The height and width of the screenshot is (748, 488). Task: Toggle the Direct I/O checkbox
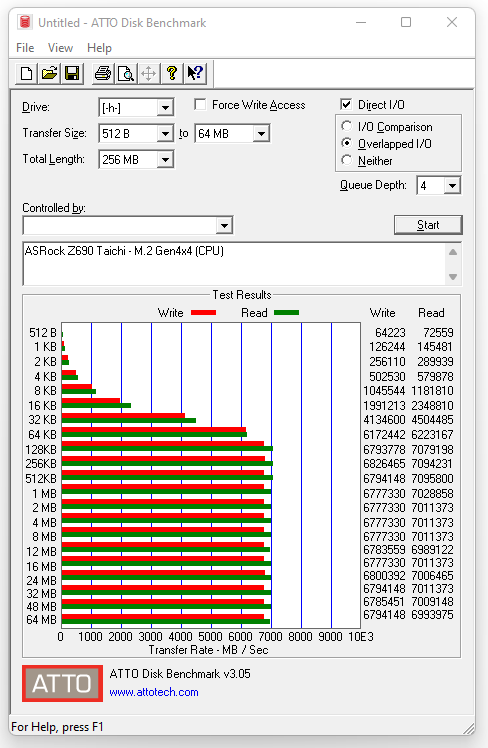pos(346,104)
